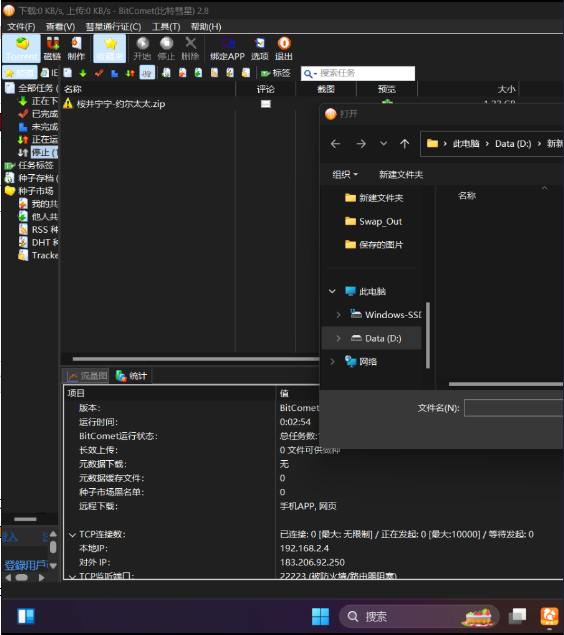Click the 绑定APP bind device icon
Image resolution: width=564 pixels, height=635 pixels.
(228, 49)
